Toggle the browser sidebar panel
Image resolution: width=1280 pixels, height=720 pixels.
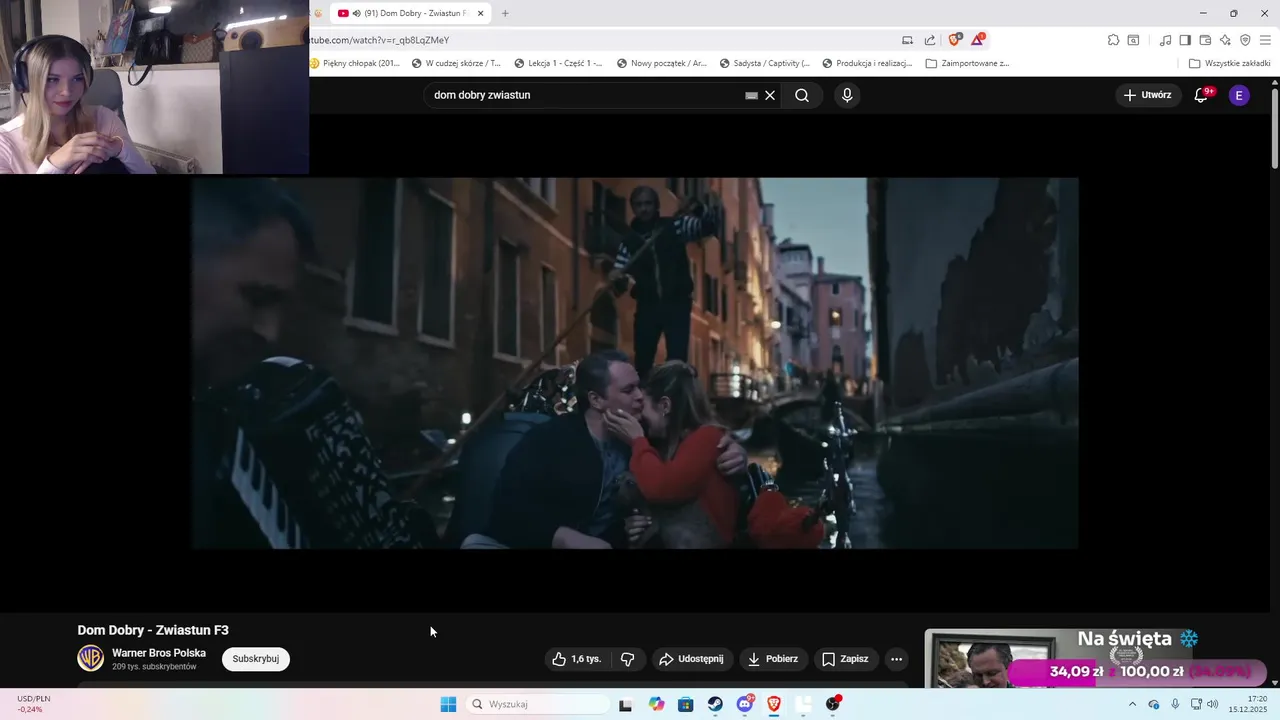pyautogui.click(x=1185, y=40)
